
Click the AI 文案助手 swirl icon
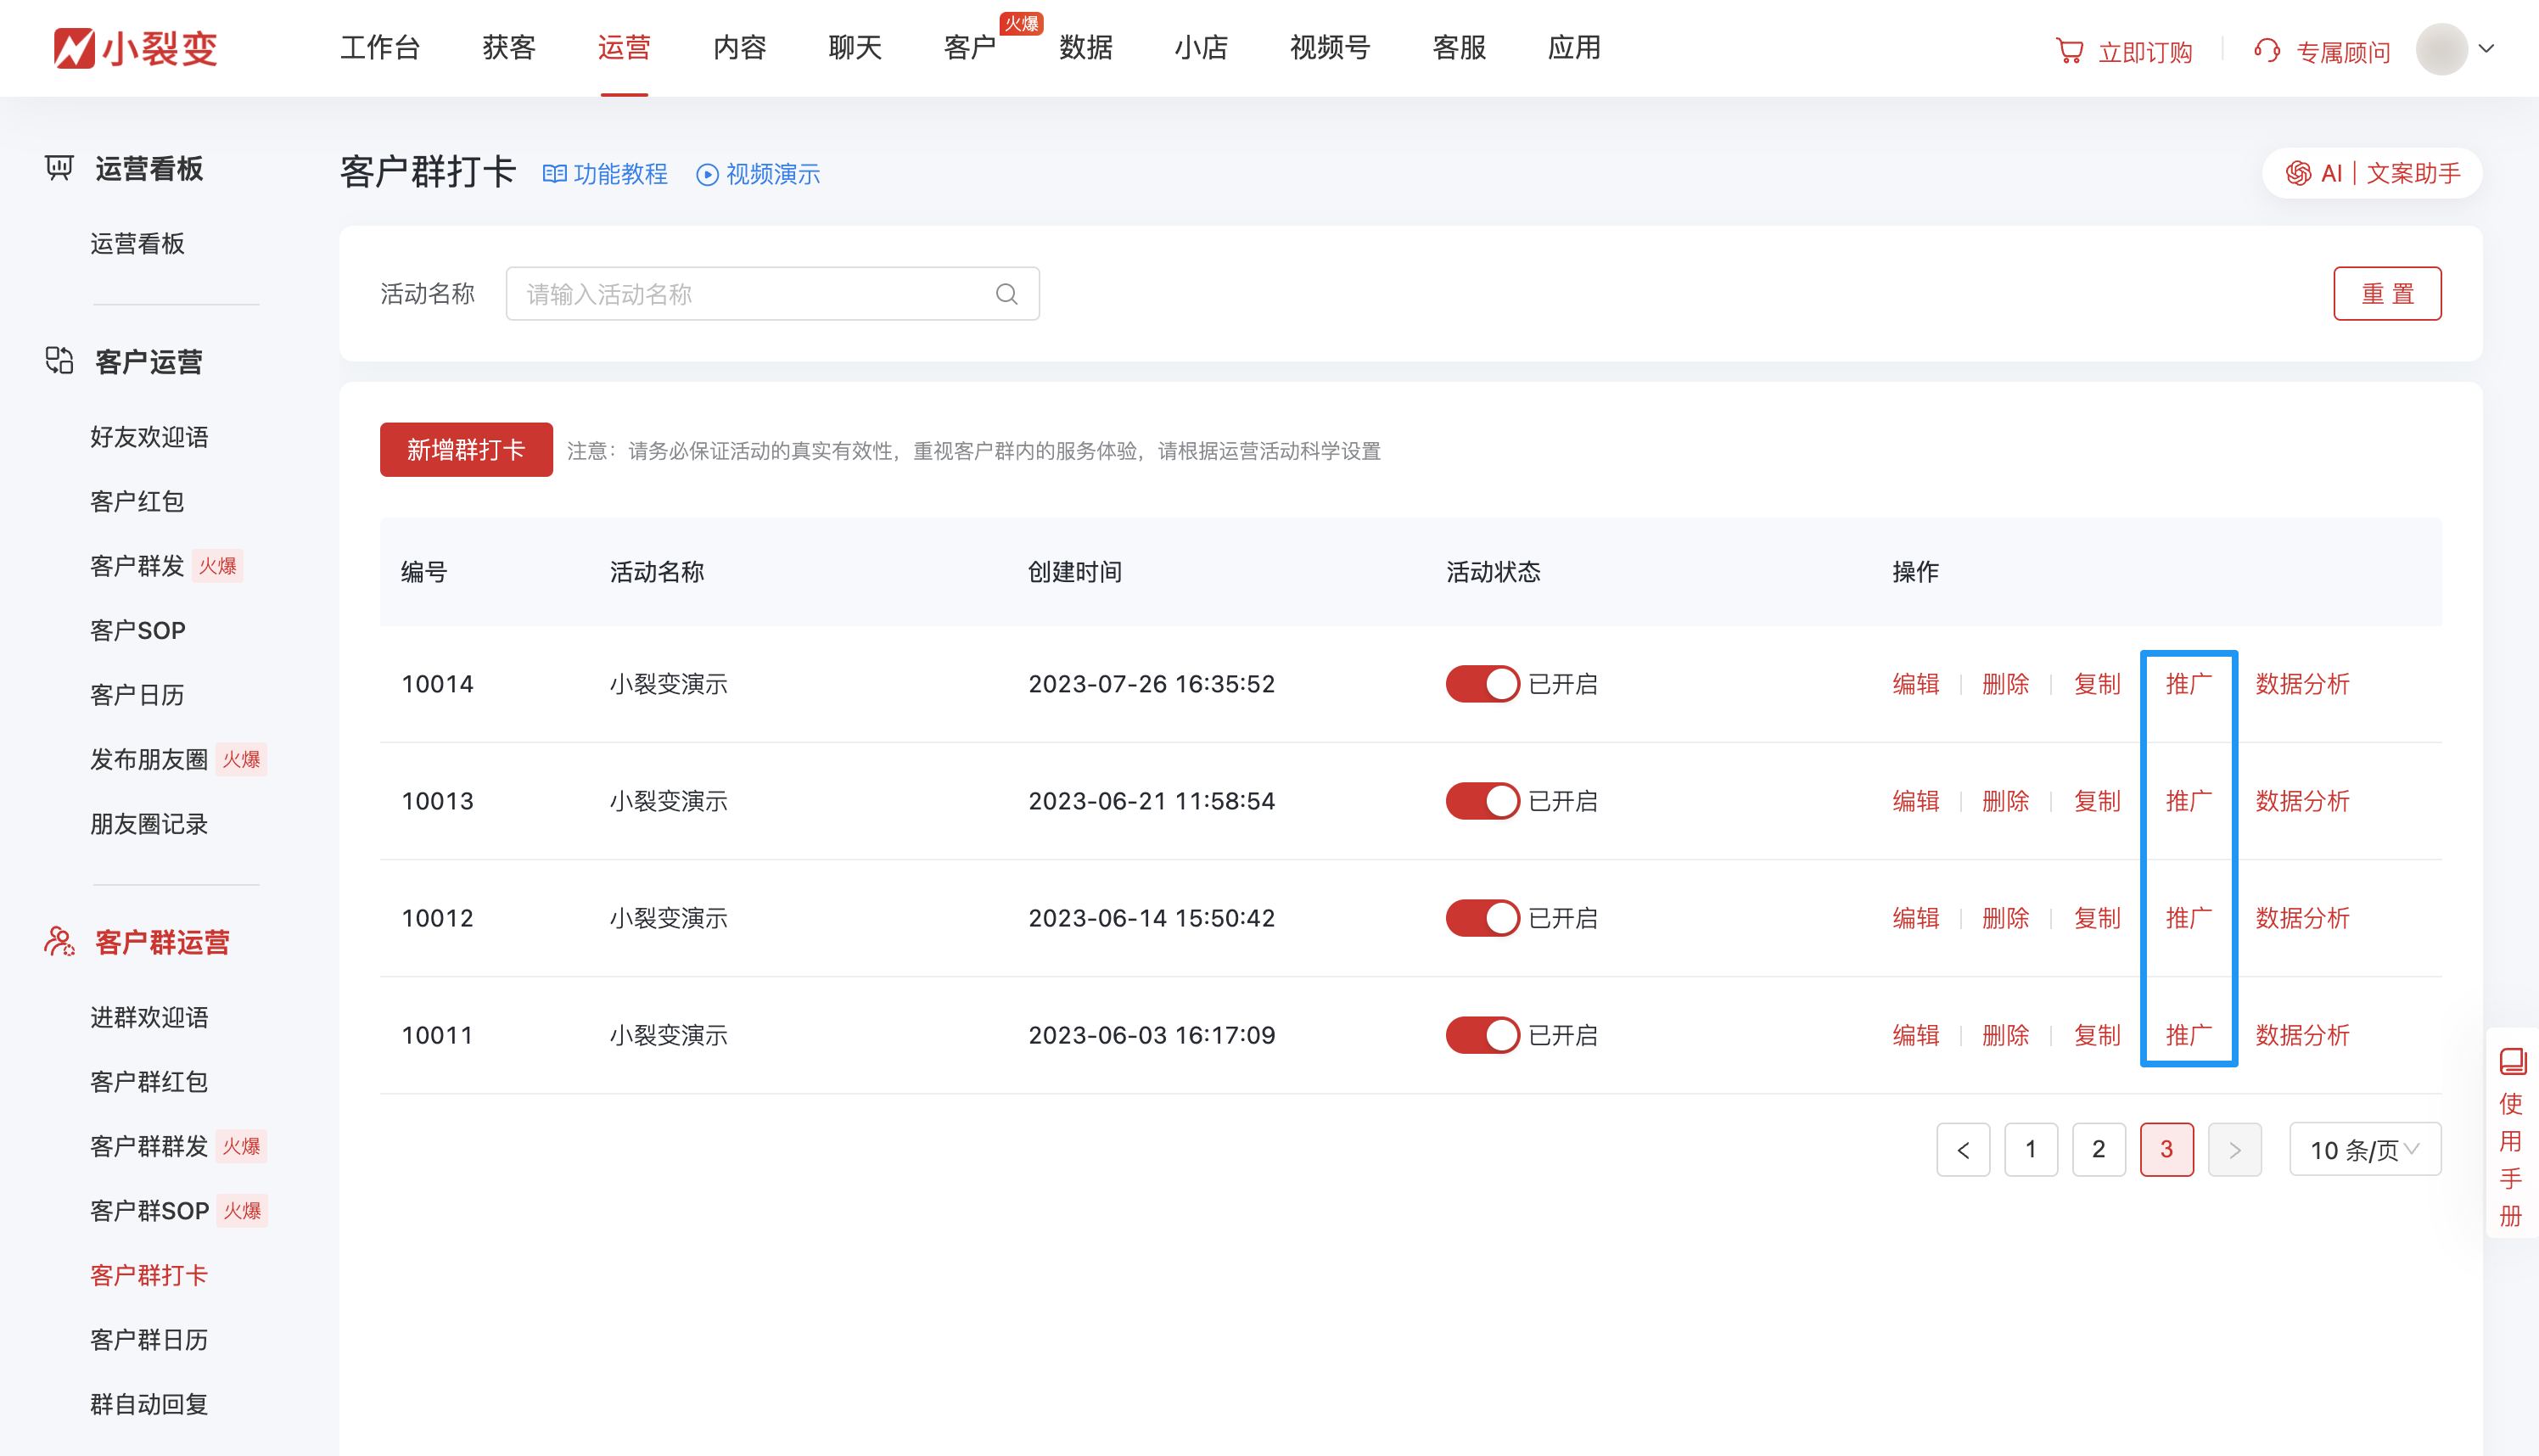2298,173
